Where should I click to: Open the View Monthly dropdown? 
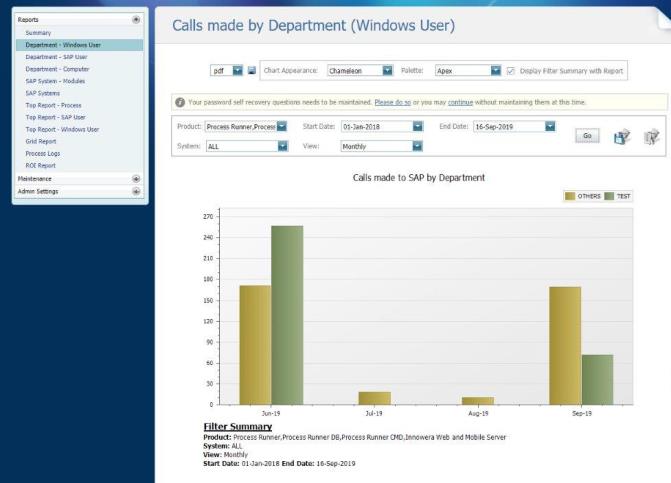click(x=417, y=146)
